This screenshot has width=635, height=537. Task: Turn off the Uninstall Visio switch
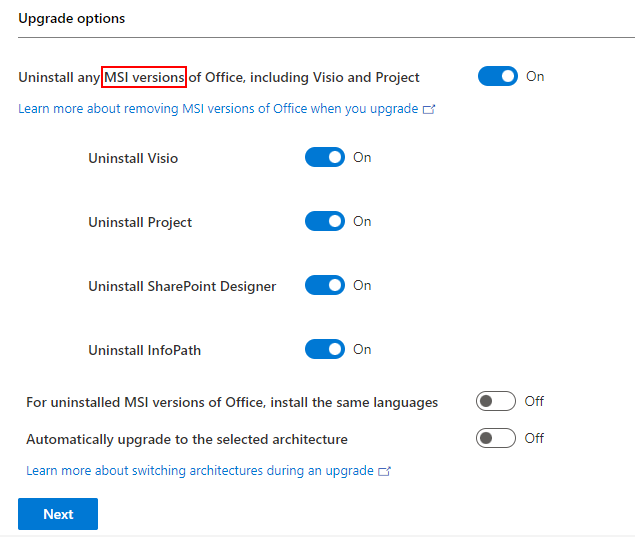(324, 157)
